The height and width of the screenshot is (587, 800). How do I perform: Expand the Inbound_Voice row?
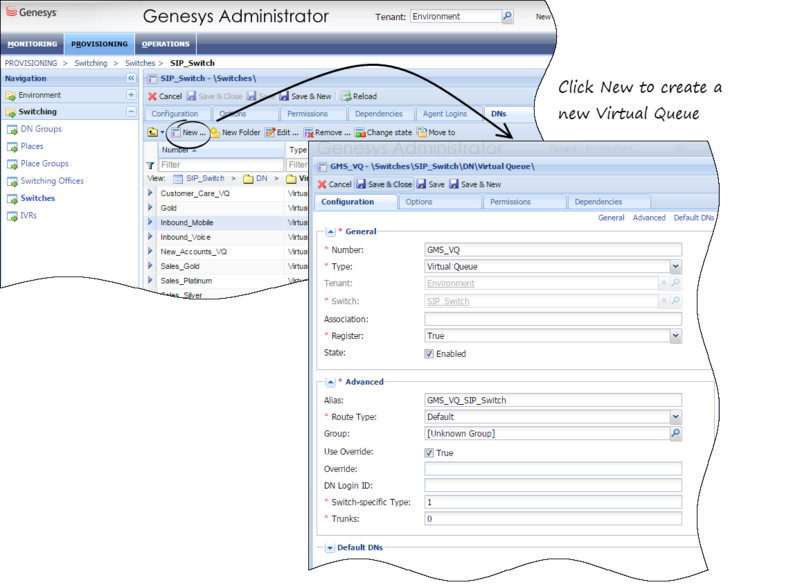click(150, 236)
